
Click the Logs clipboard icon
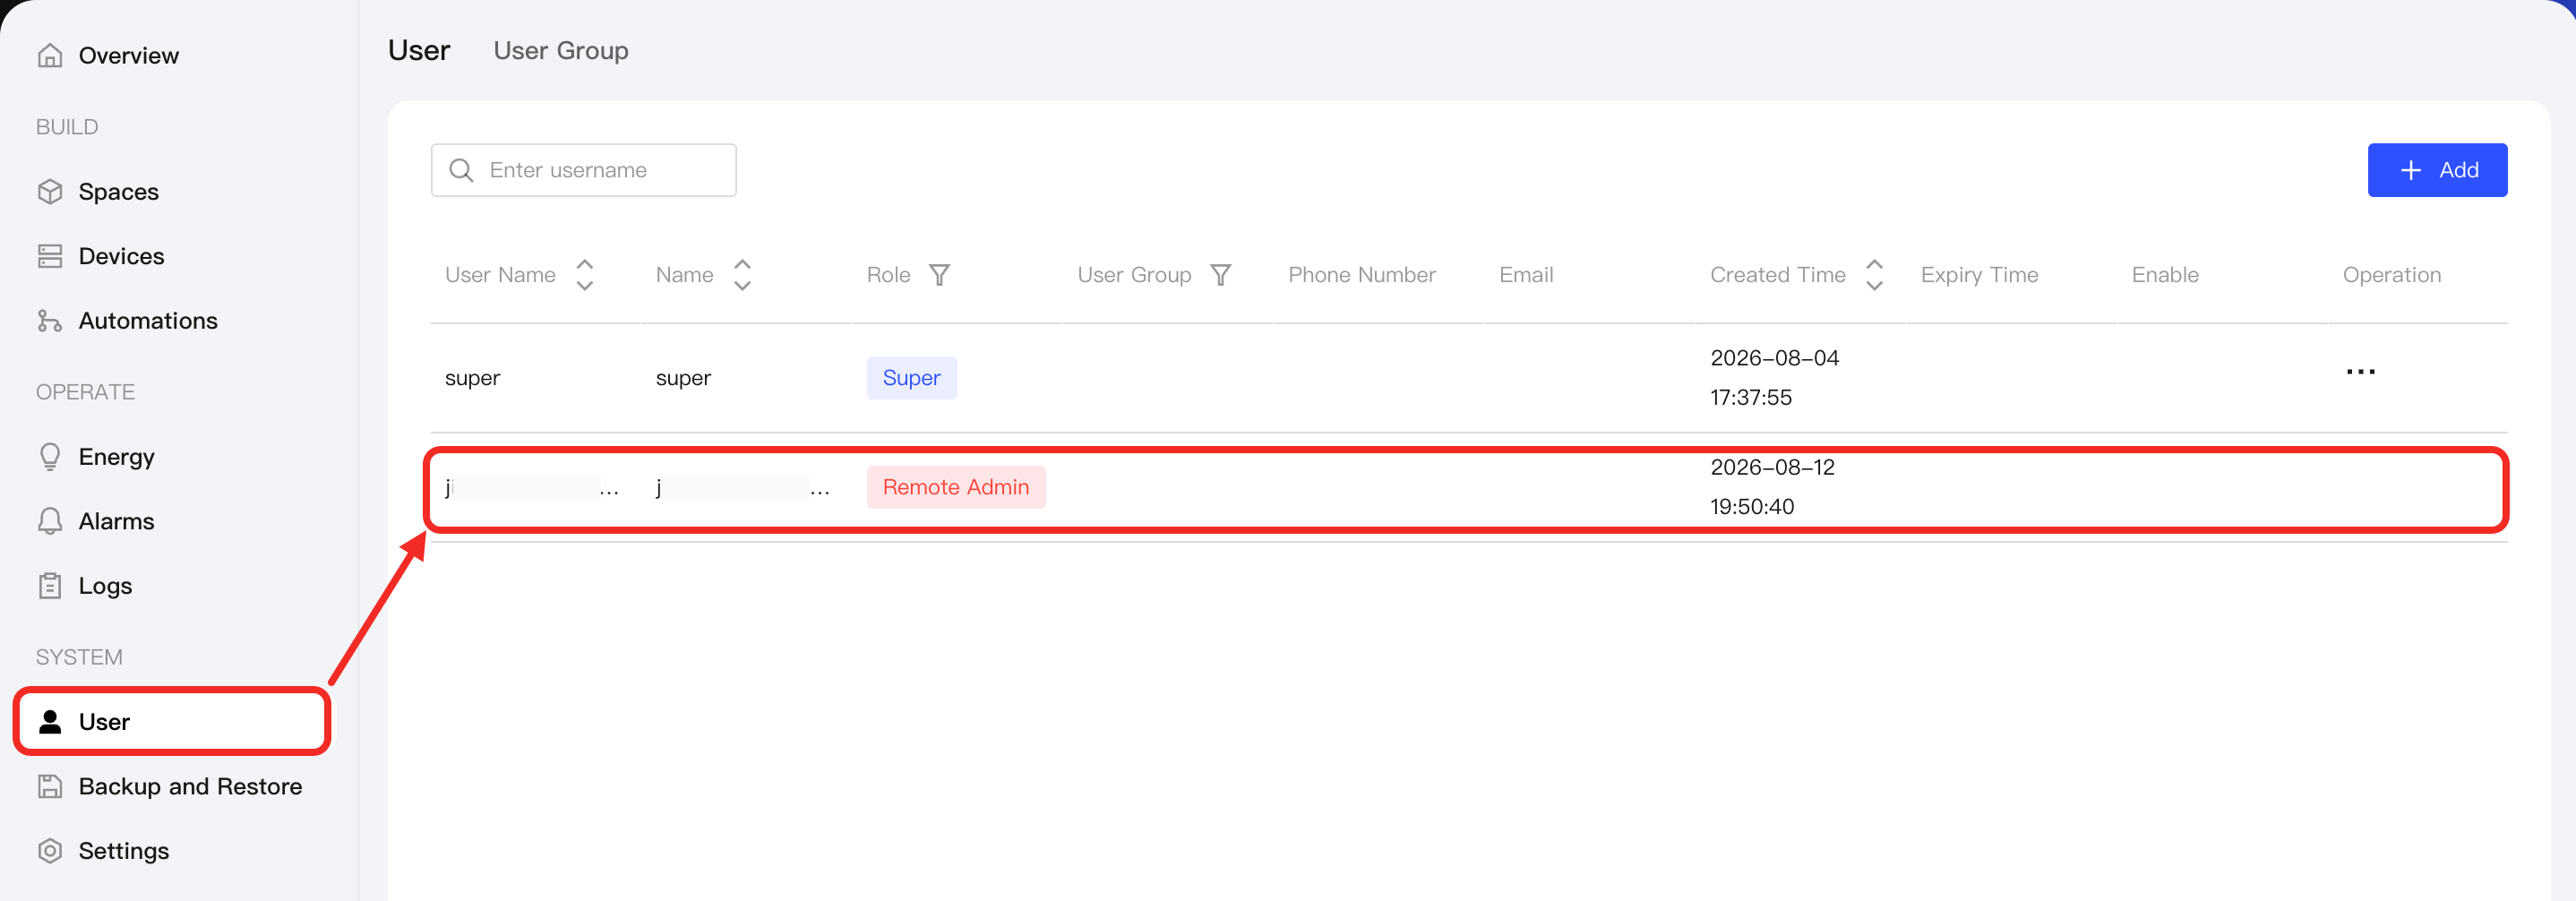(50, 586)
